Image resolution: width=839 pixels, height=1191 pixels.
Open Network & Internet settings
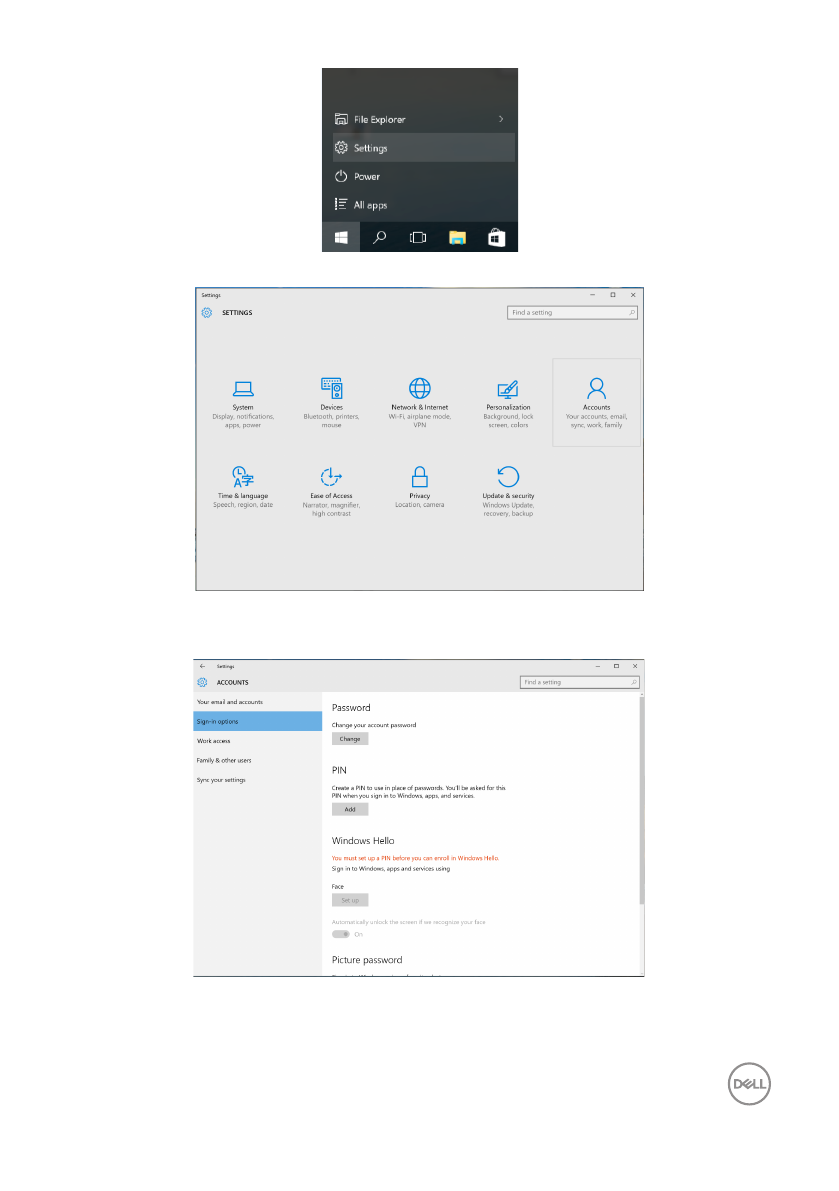pos(420,401)
